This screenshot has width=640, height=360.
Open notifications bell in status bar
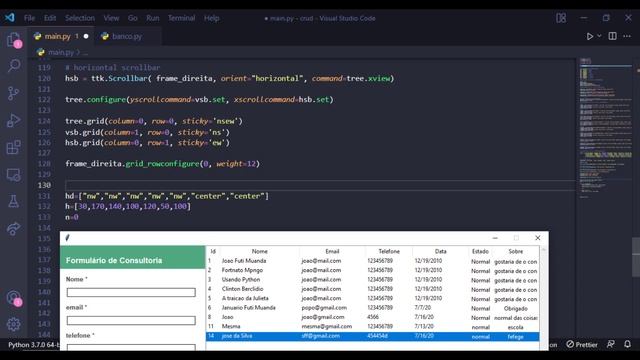[627, 344]
